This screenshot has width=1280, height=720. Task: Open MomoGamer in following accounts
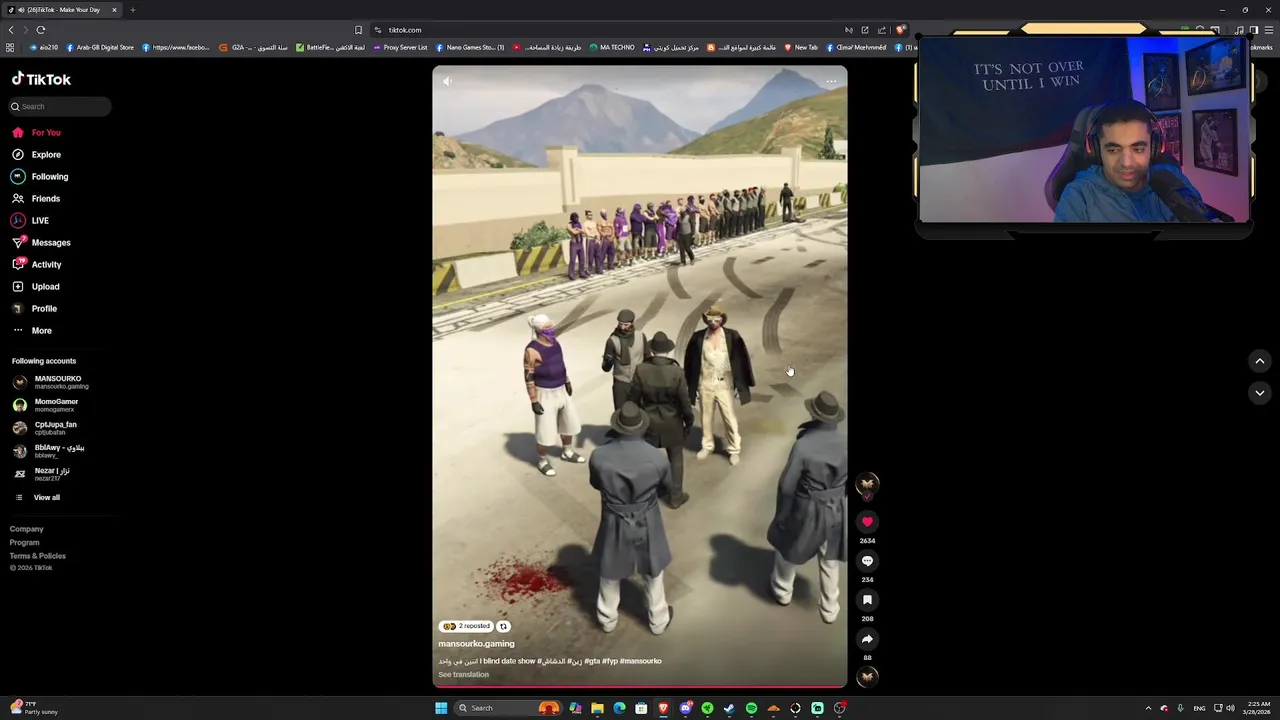46,405
